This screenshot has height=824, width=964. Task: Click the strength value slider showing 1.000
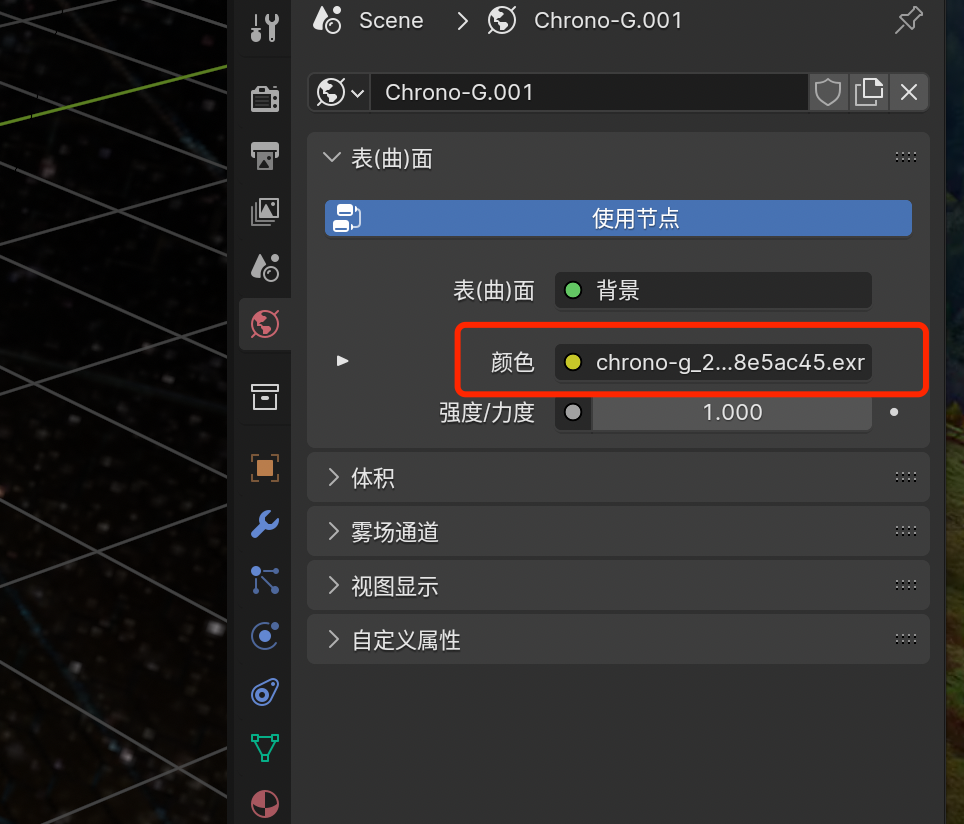731,413
